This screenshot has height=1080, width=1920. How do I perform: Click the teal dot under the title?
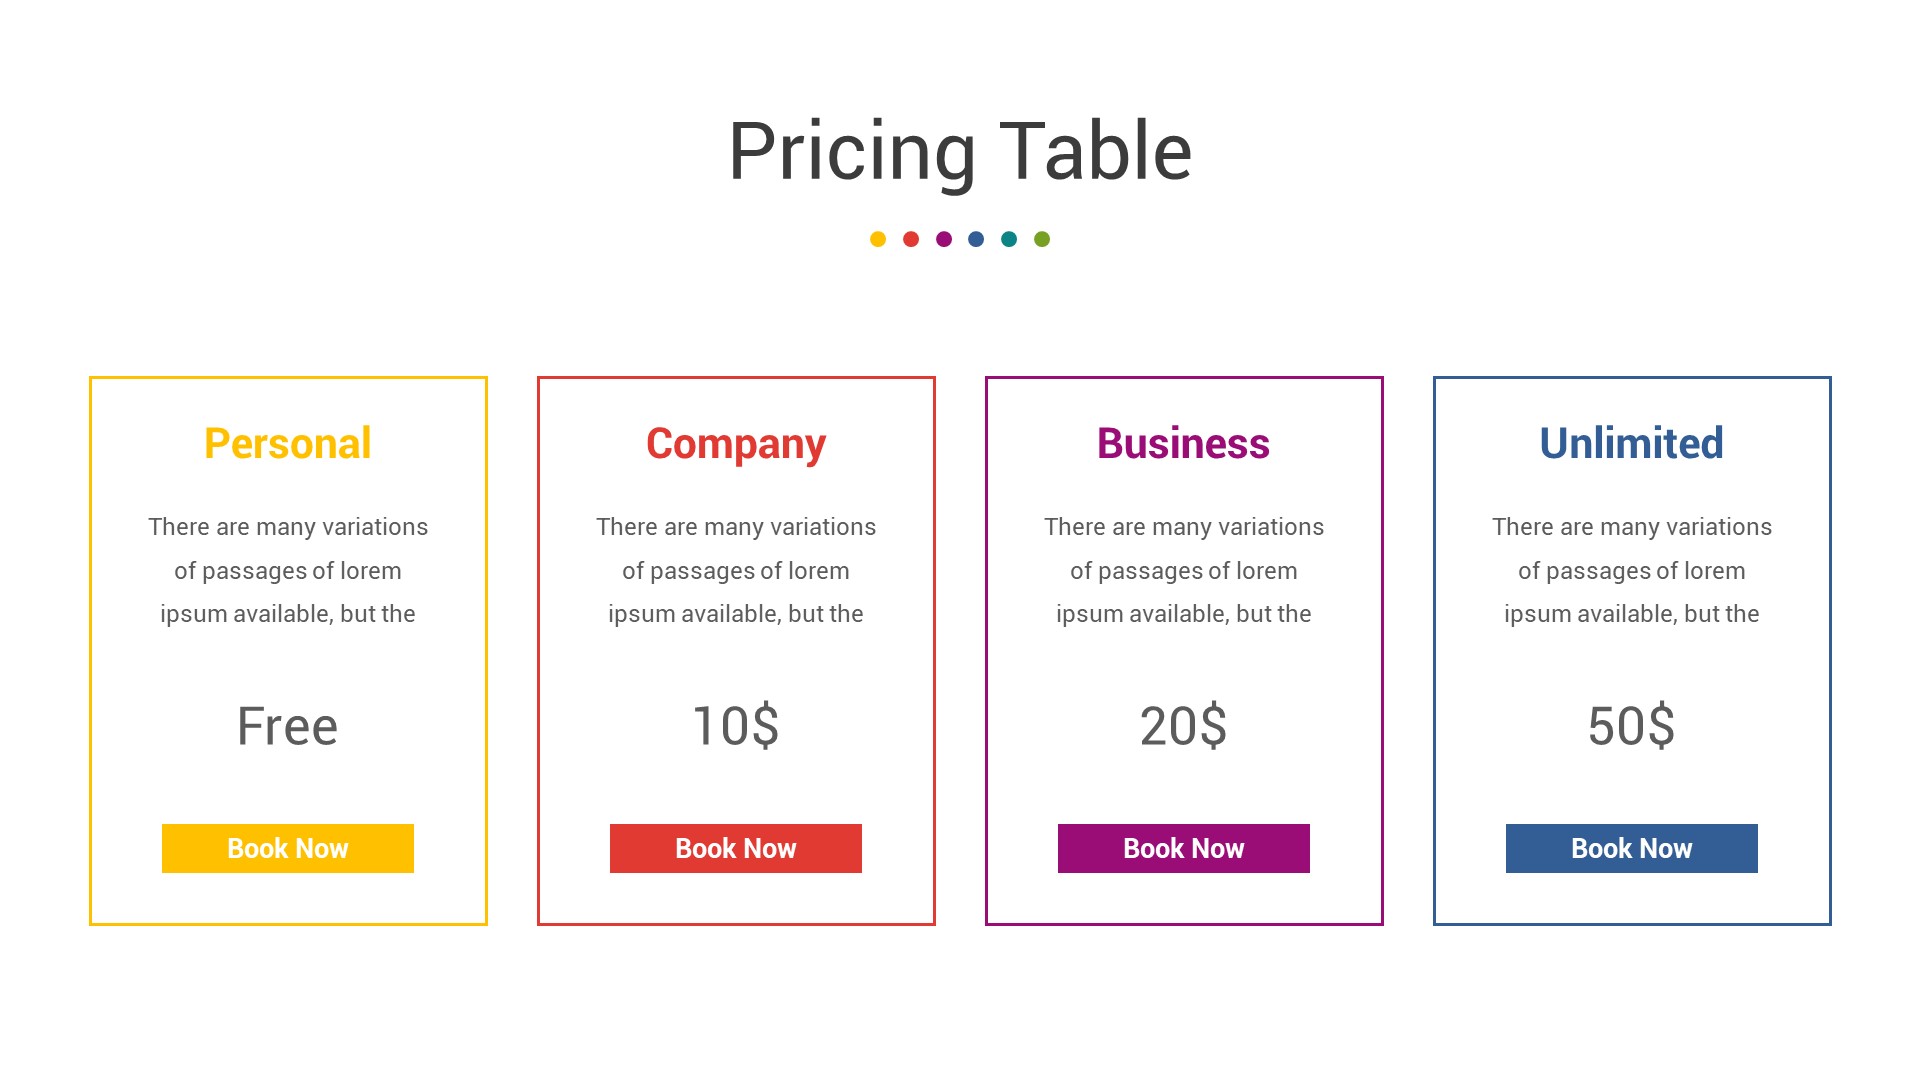pos(1009,239)
